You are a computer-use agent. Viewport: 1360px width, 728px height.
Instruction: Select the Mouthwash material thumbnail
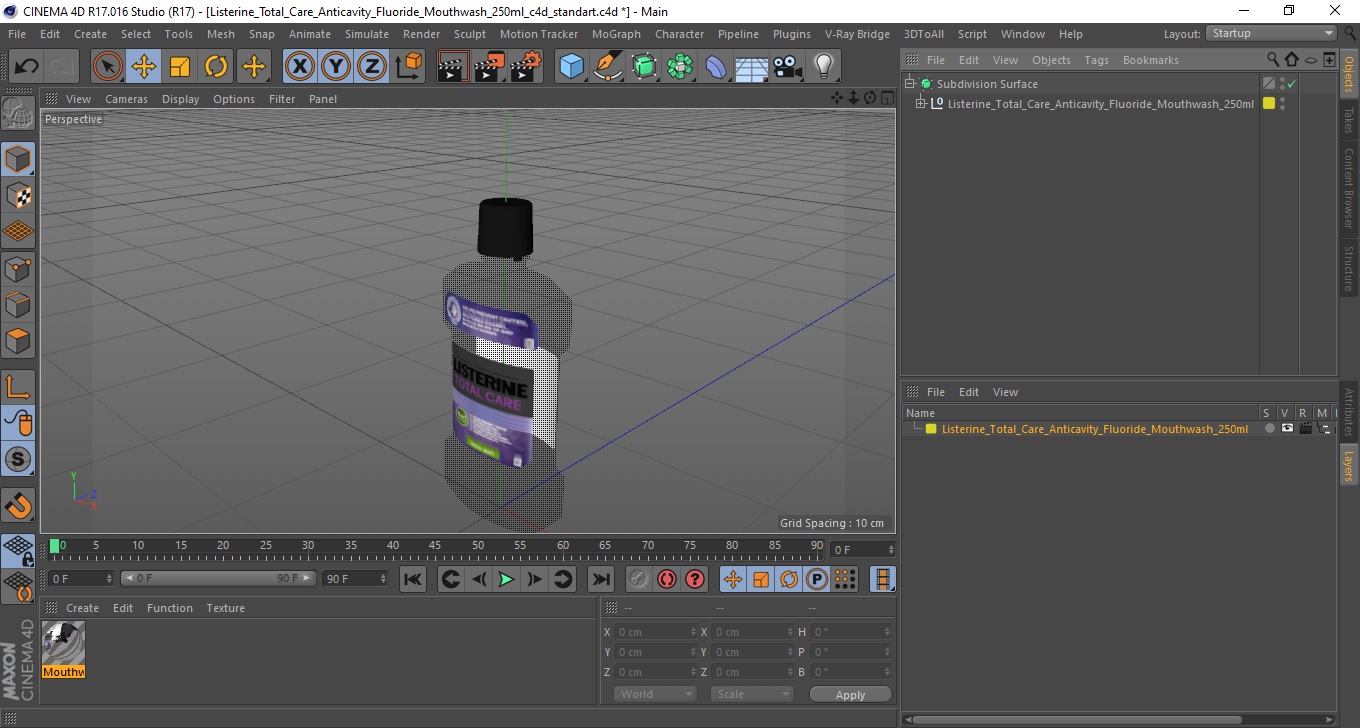pos(64,649)
